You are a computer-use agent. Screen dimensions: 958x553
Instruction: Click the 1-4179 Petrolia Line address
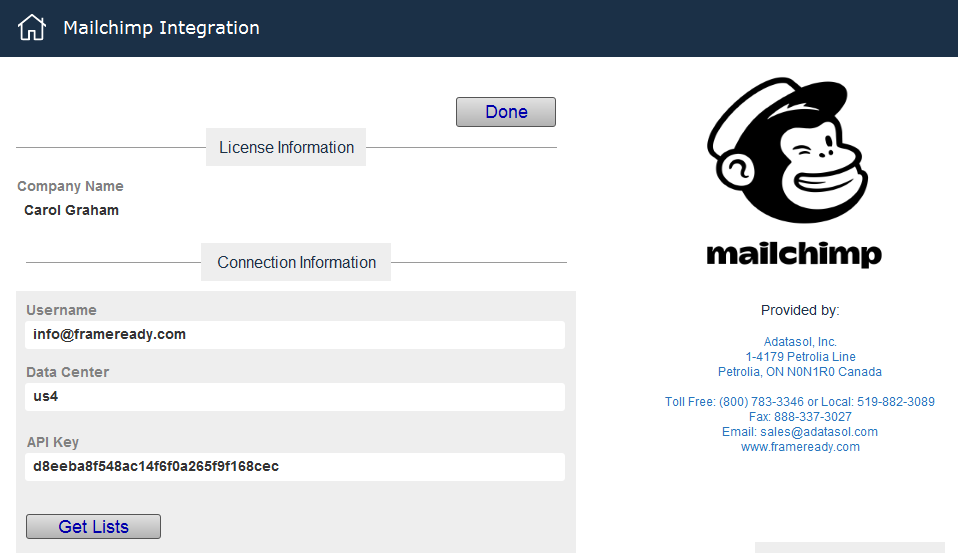(800, 357)
